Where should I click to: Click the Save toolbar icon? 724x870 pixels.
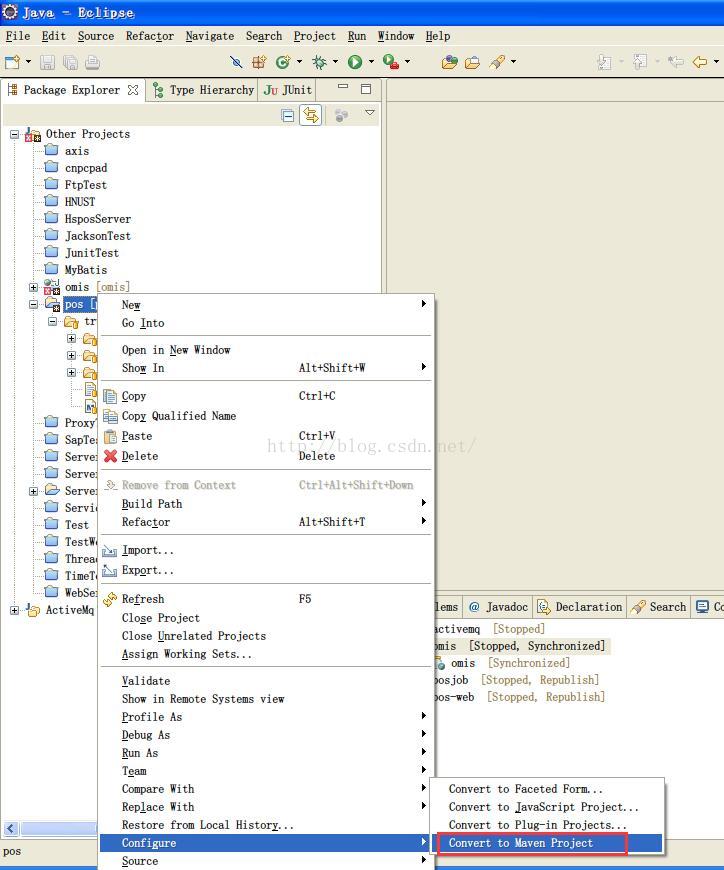coord(48,62)
